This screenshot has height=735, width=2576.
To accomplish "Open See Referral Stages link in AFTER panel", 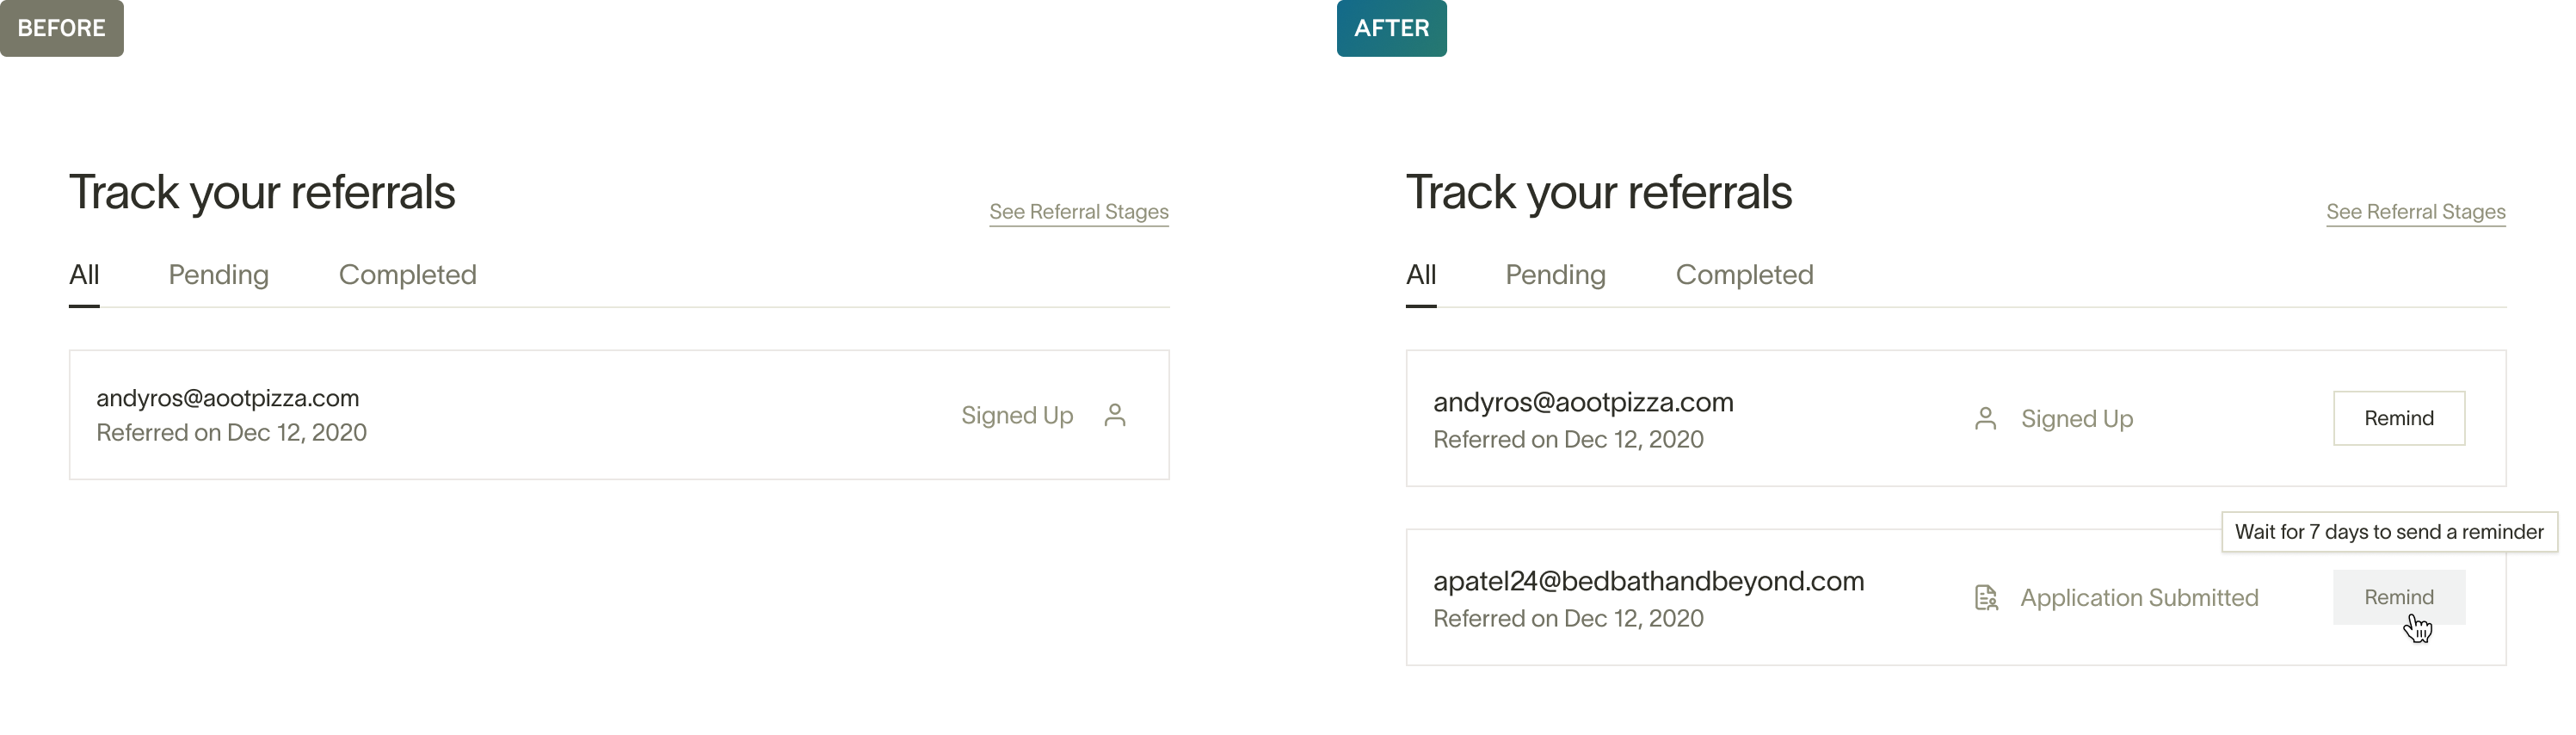I will (x=2415, y=212).
